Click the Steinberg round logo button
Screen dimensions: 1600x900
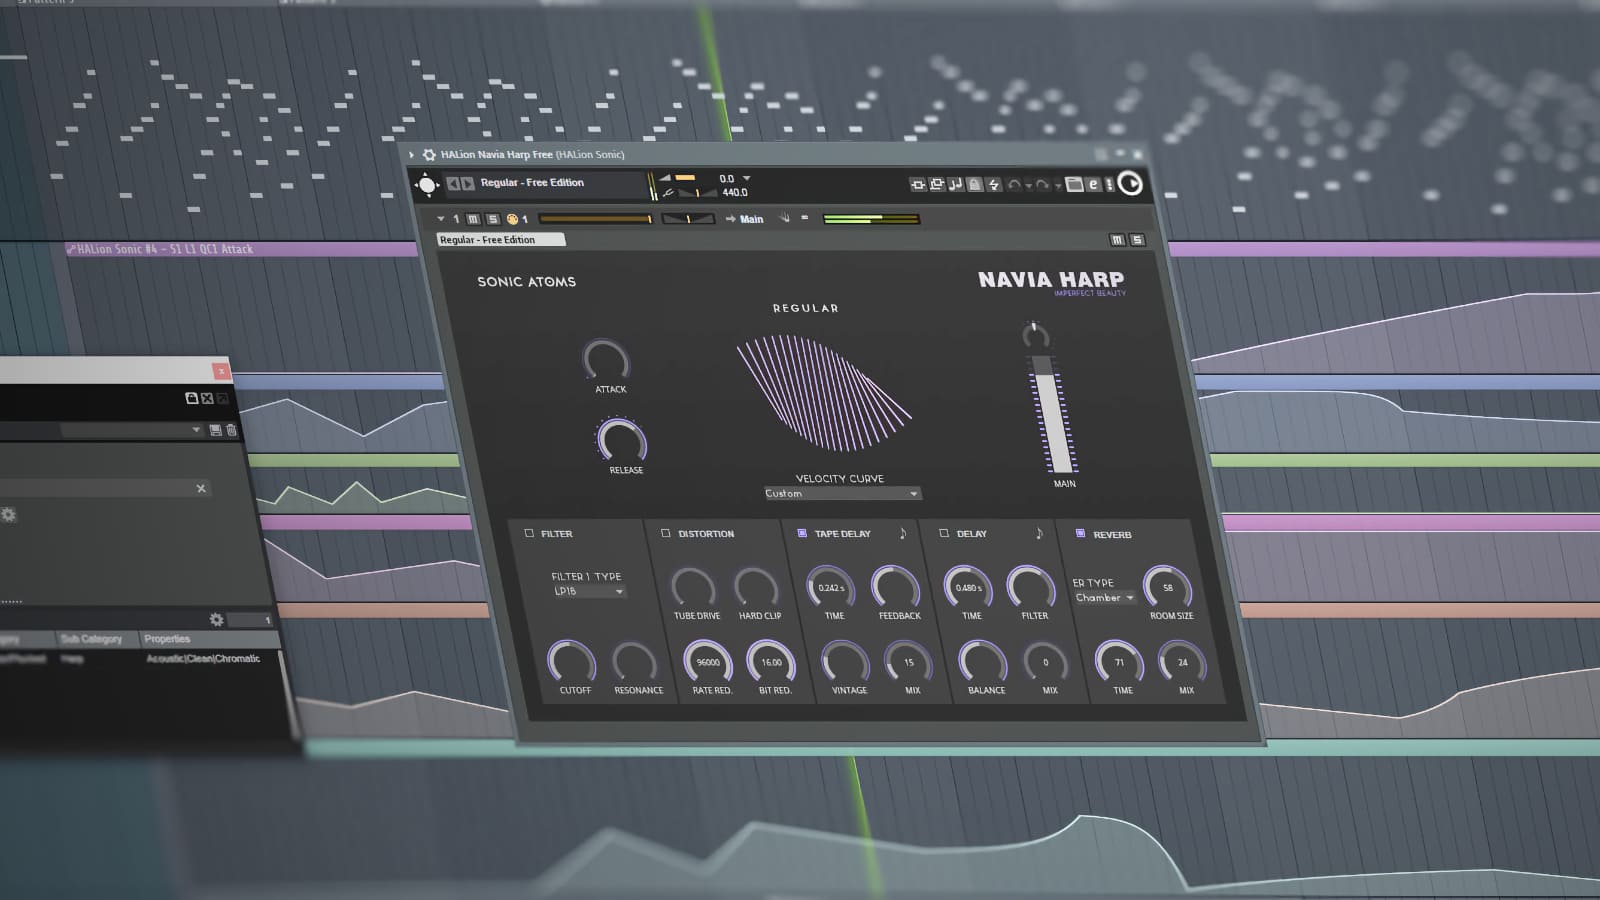coord(1130,183)
